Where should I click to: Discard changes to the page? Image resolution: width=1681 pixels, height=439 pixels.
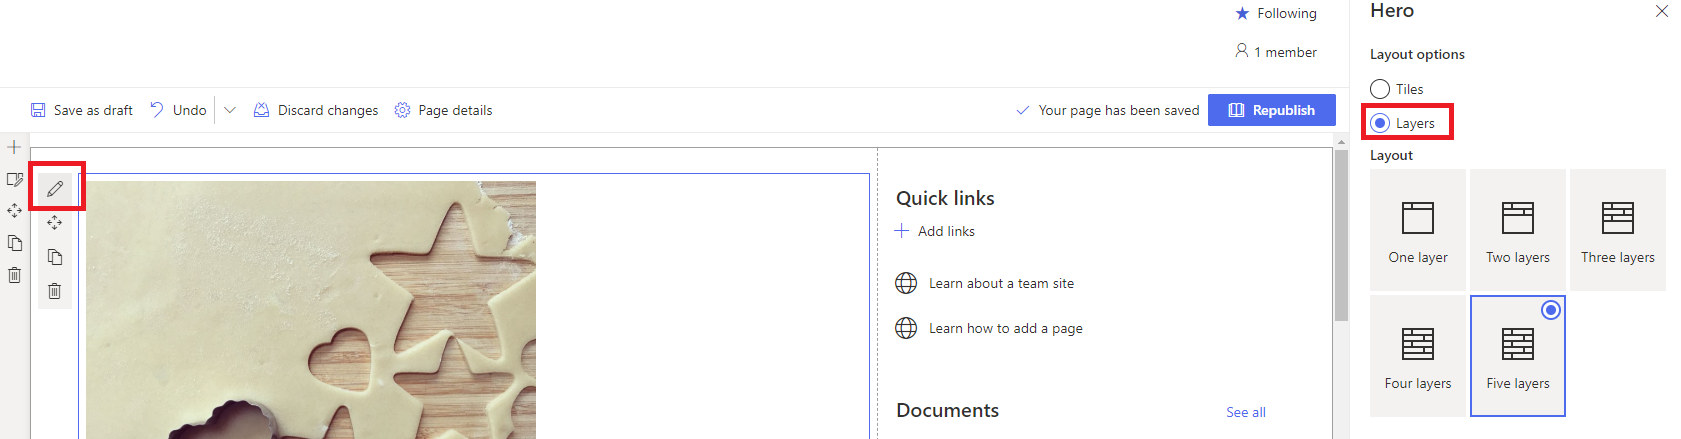click(x=316, y=110)
